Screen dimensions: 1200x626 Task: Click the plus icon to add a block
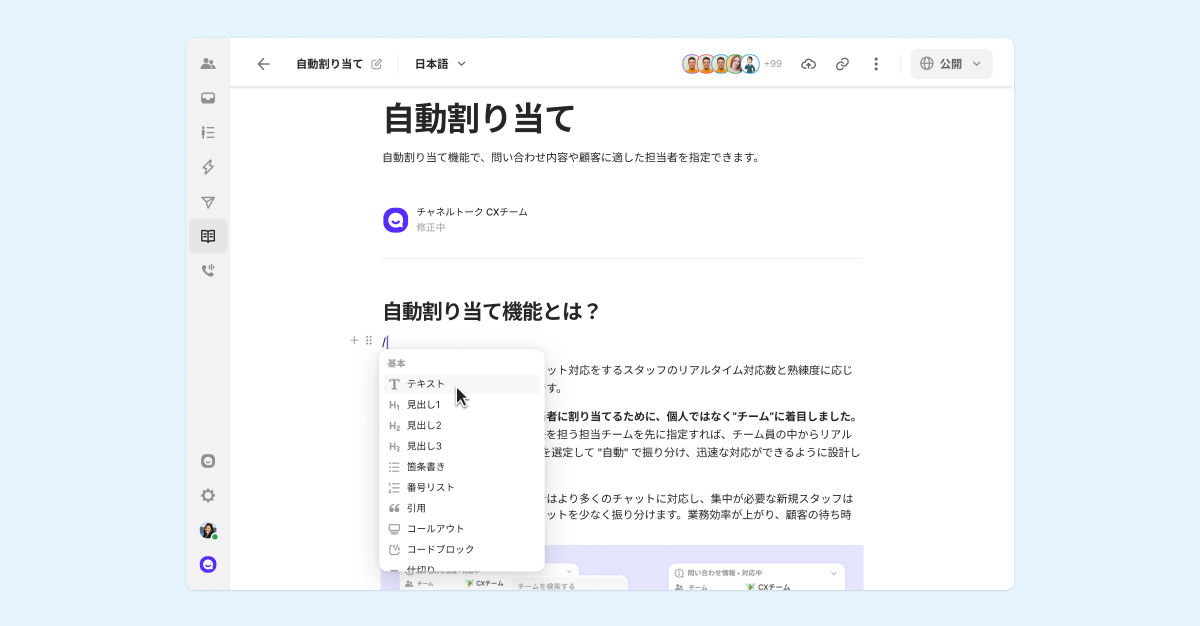(354, 340)
